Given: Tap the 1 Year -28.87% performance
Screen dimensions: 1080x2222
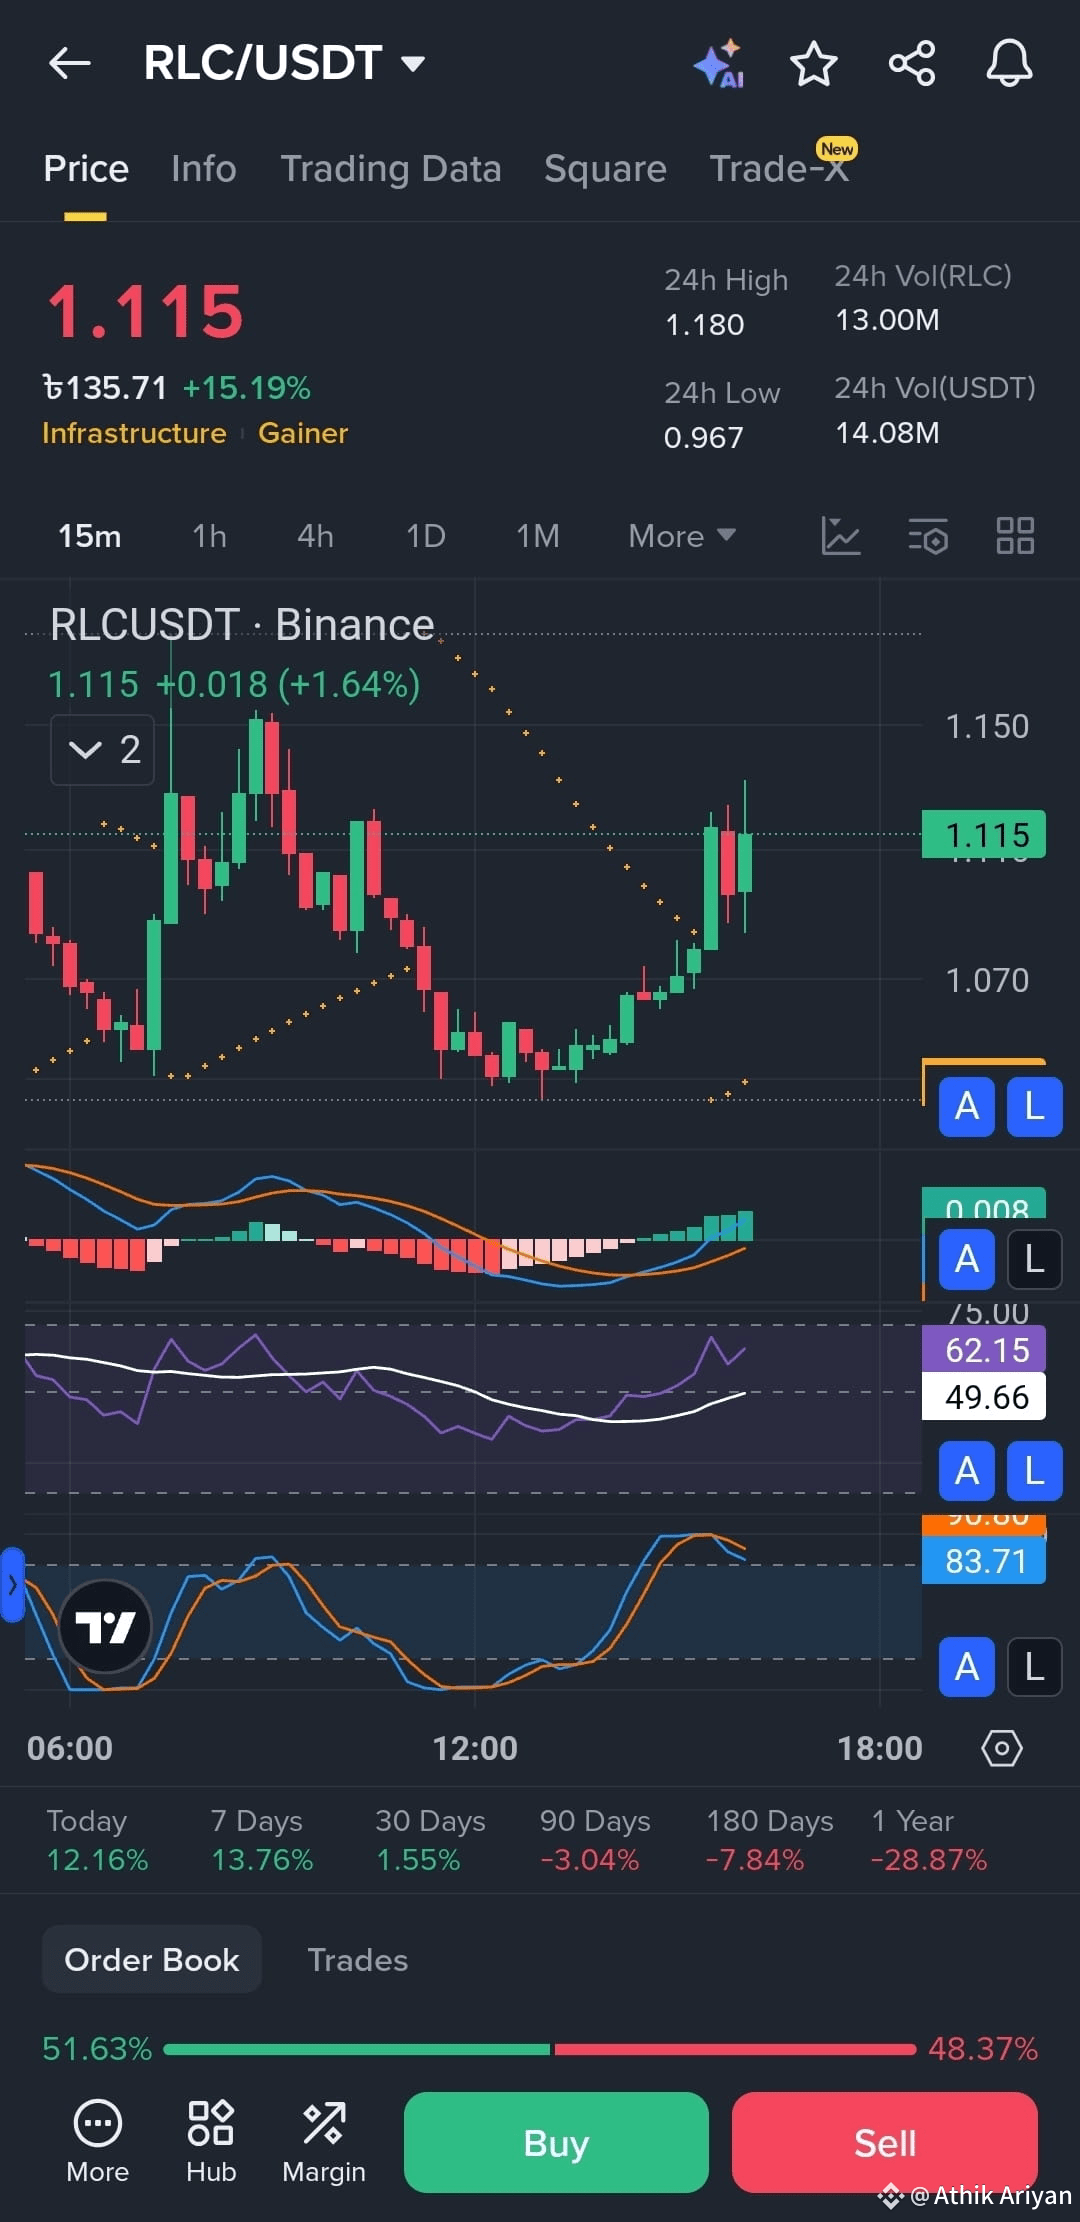Looking at the screenshot, I should point(929,1840).
